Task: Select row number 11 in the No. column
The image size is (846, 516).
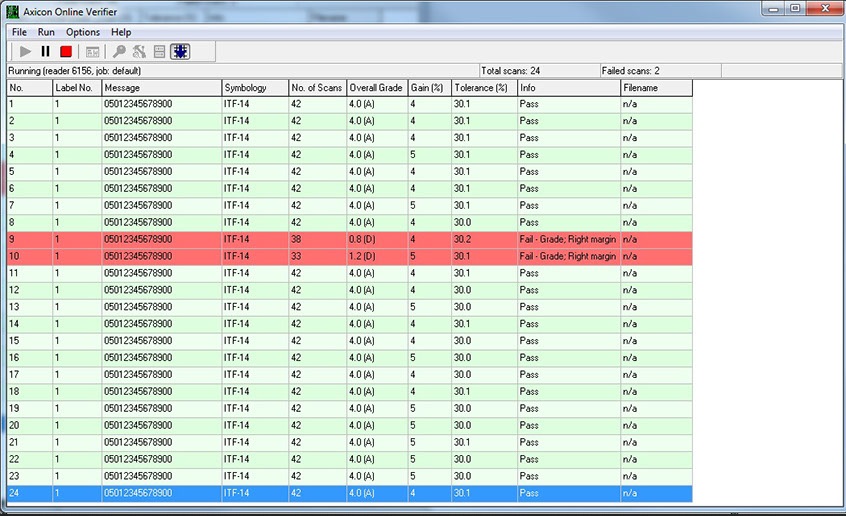Action: [30, 273]
